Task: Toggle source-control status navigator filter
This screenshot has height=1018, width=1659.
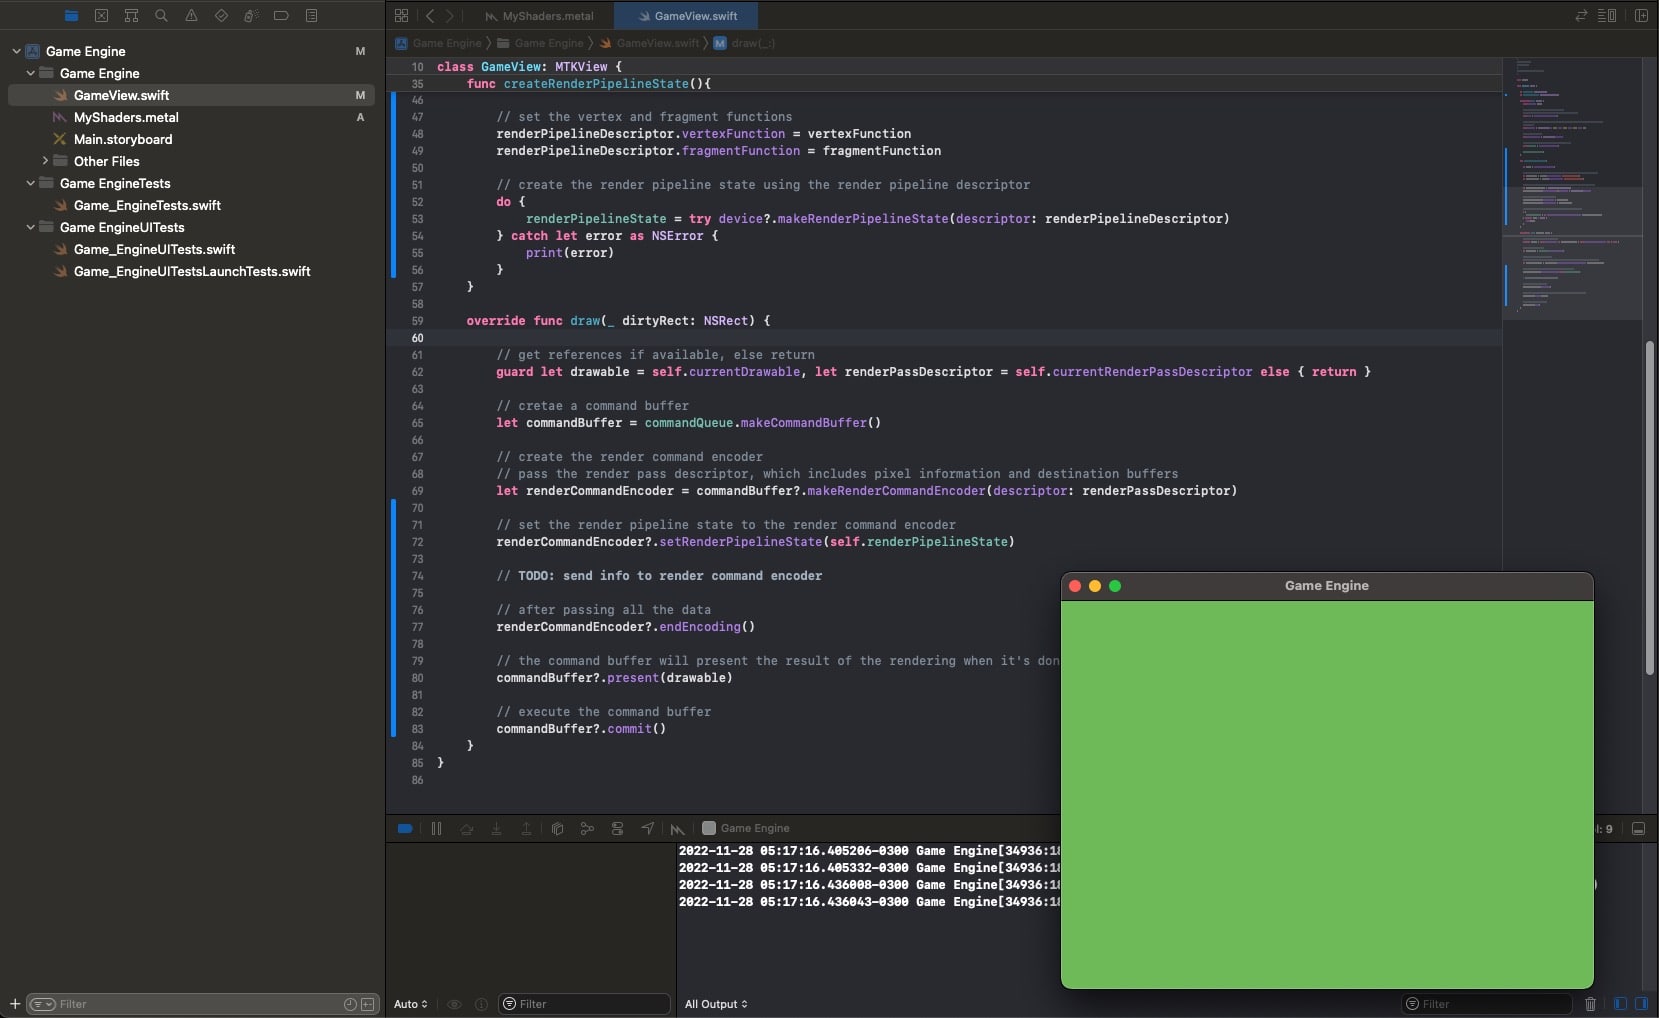Action: click(368, 1004)
